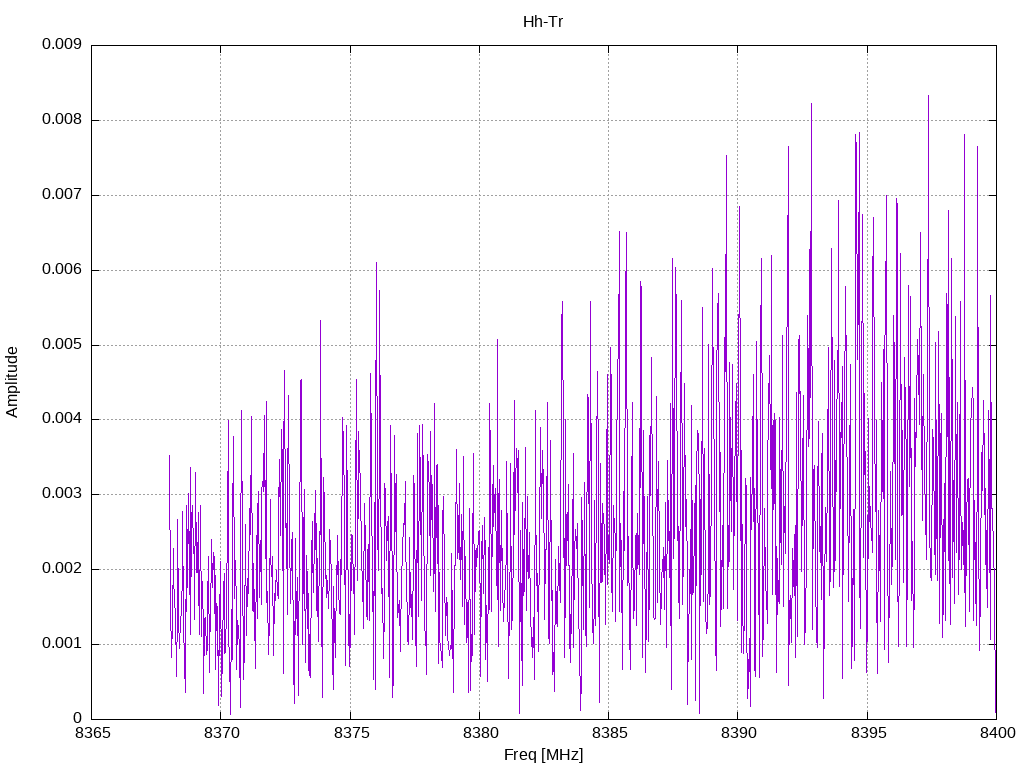Image resolution: width=1024 pixels, height=768 pixels.
Task: Select the 0.002 y-axis tick label
Action: (62, 568)
